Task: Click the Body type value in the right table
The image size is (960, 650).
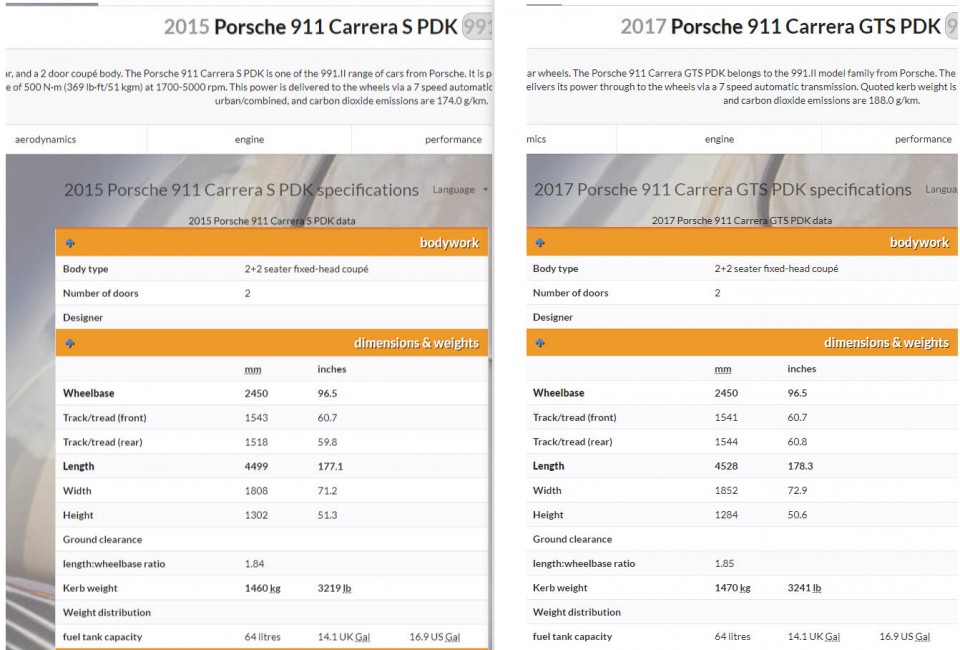Action: click(776, 268)
